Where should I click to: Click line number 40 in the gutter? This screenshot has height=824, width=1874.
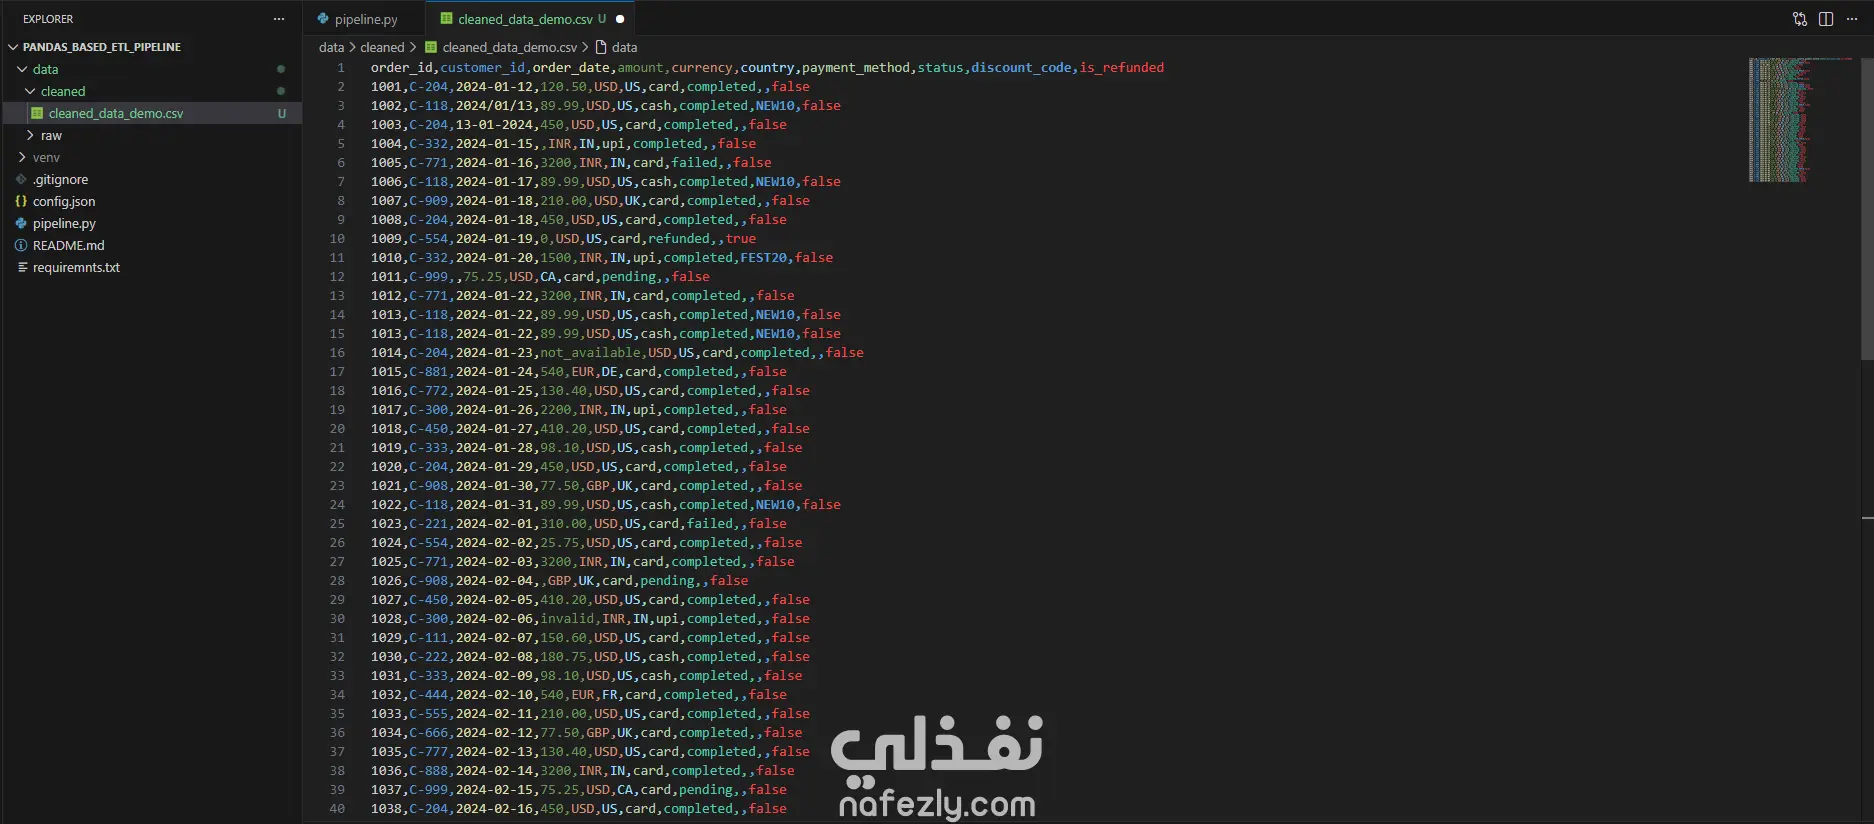[x=337, y=809]
